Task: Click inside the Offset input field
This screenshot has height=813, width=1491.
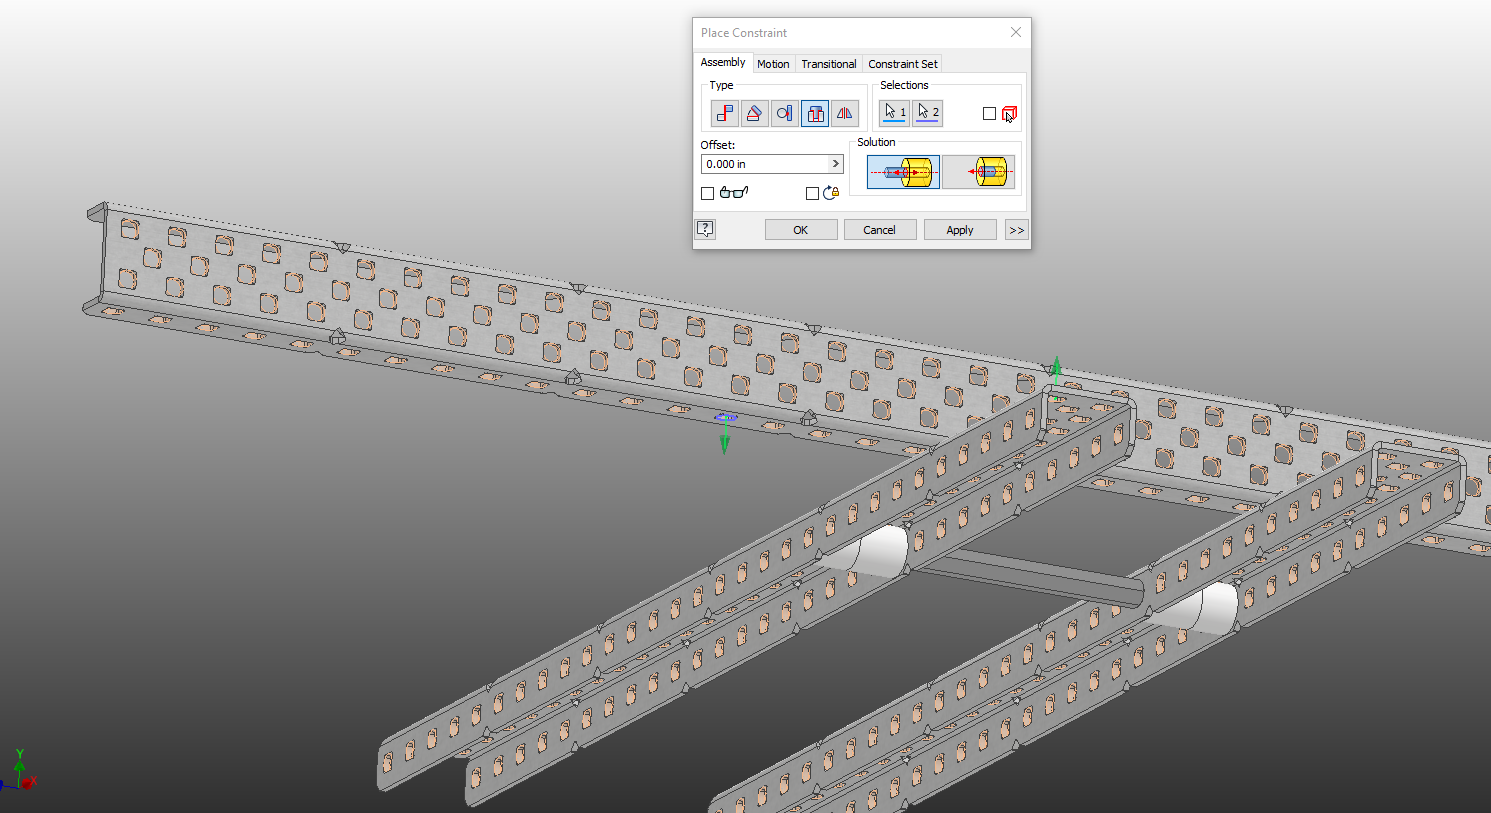Action: click(765, 164)
